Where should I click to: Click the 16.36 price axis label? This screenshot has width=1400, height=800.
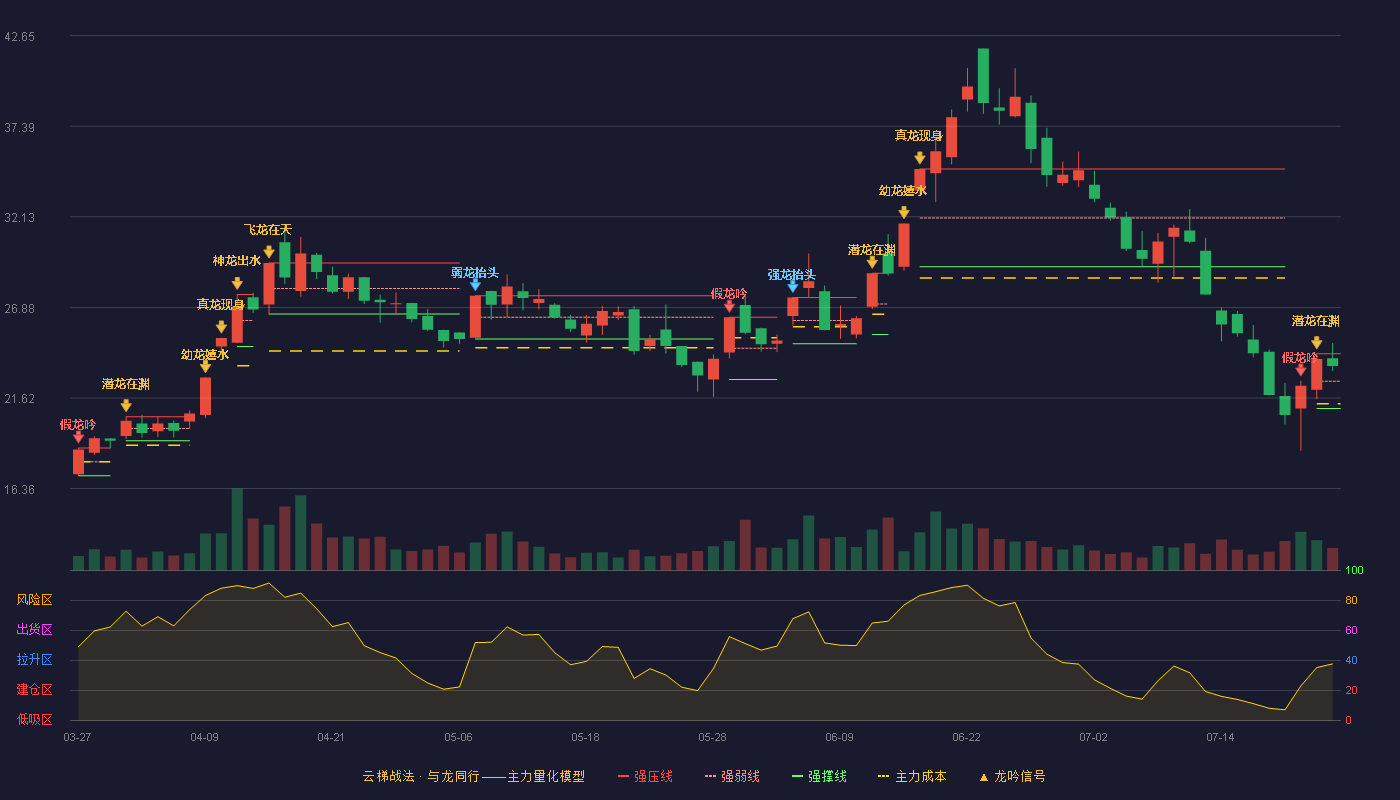(19, 489)
